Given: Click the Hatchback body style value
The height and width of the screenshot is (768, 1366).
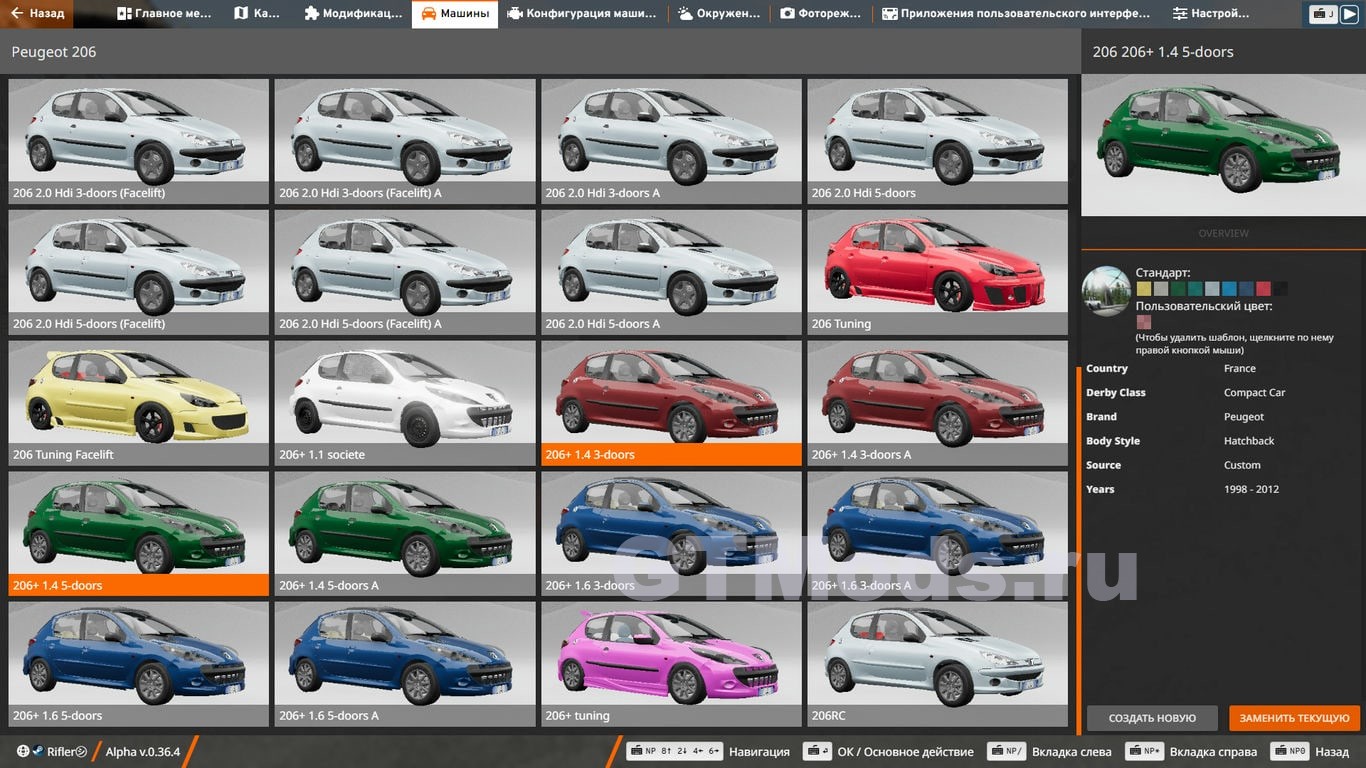Looking at the screenshot, I should [x=1249, y=441].
